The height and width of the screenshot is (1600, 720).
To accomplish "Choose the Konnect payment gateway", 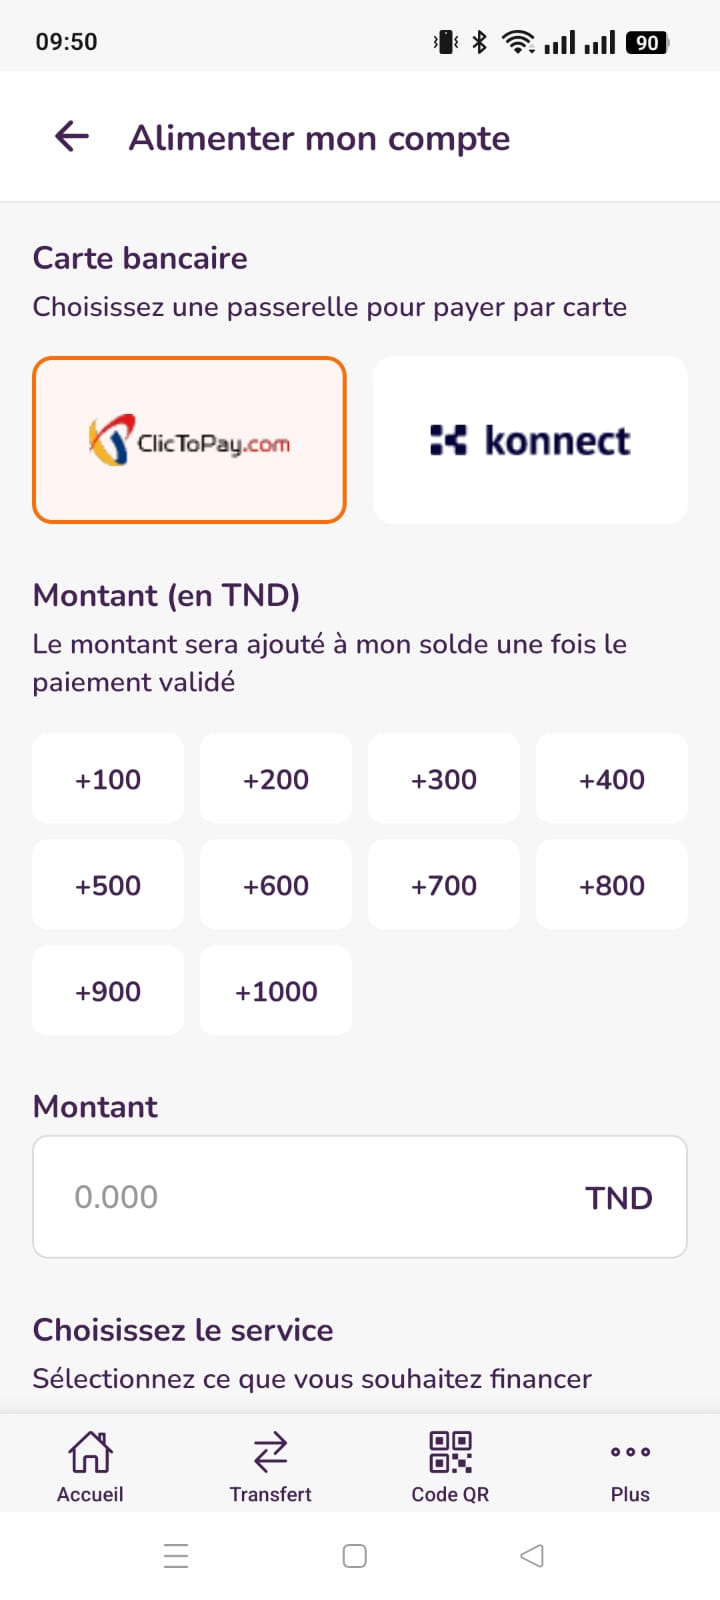I will click(530, 440).
